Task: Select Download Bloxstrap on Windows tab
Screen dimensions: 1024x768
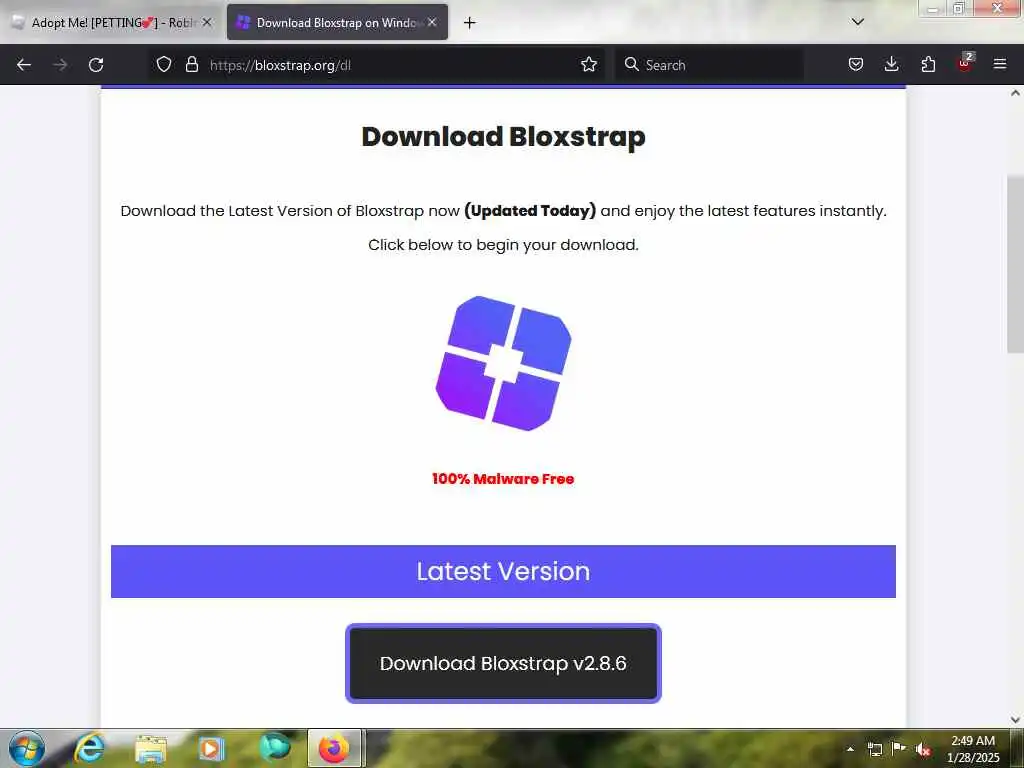Action: [x=337, y=23]
